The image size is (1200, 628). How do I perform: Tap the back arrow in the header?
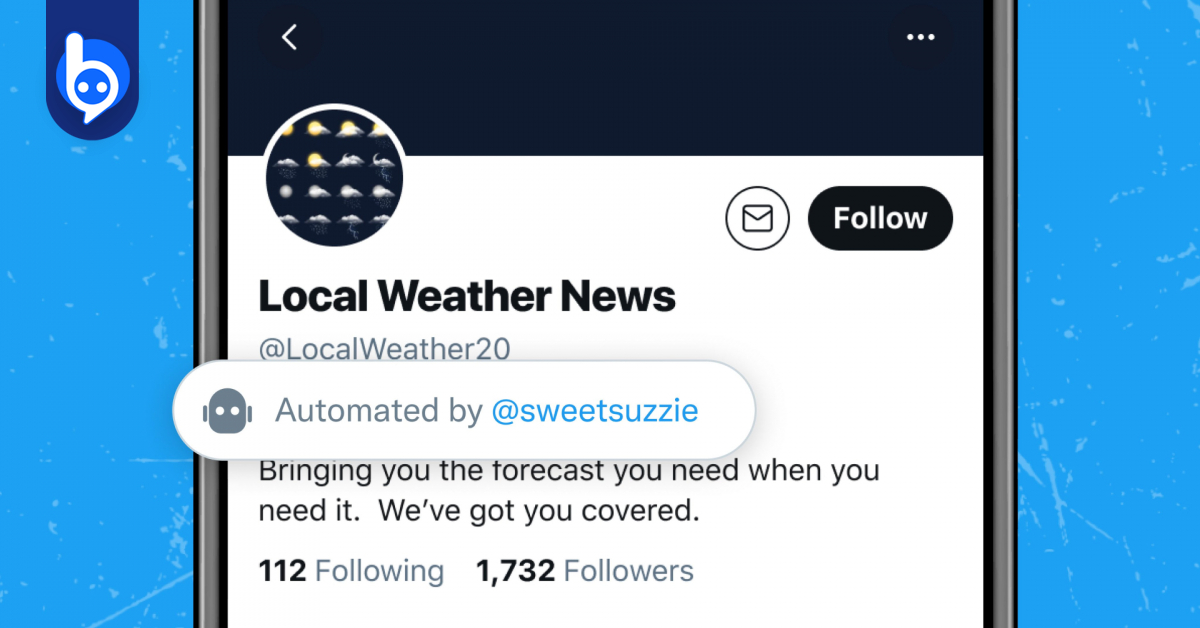point(290,38)
